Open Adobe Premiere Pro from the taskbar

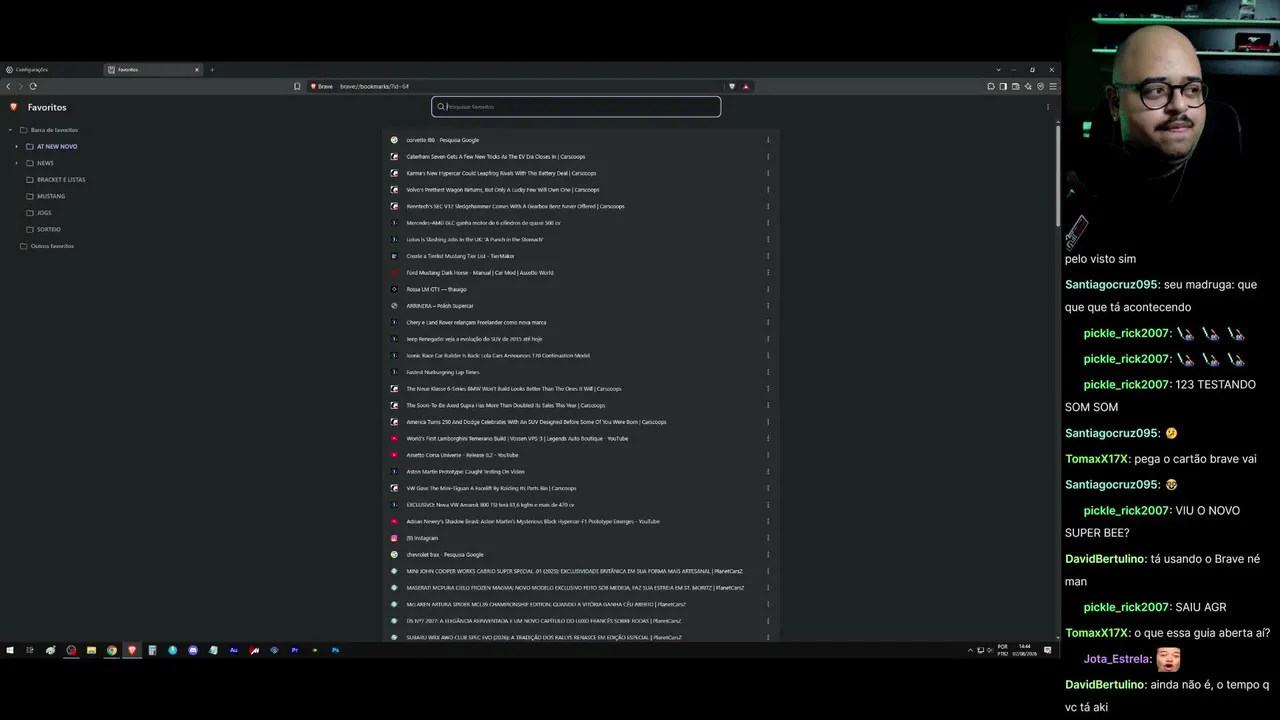[295, 650]
